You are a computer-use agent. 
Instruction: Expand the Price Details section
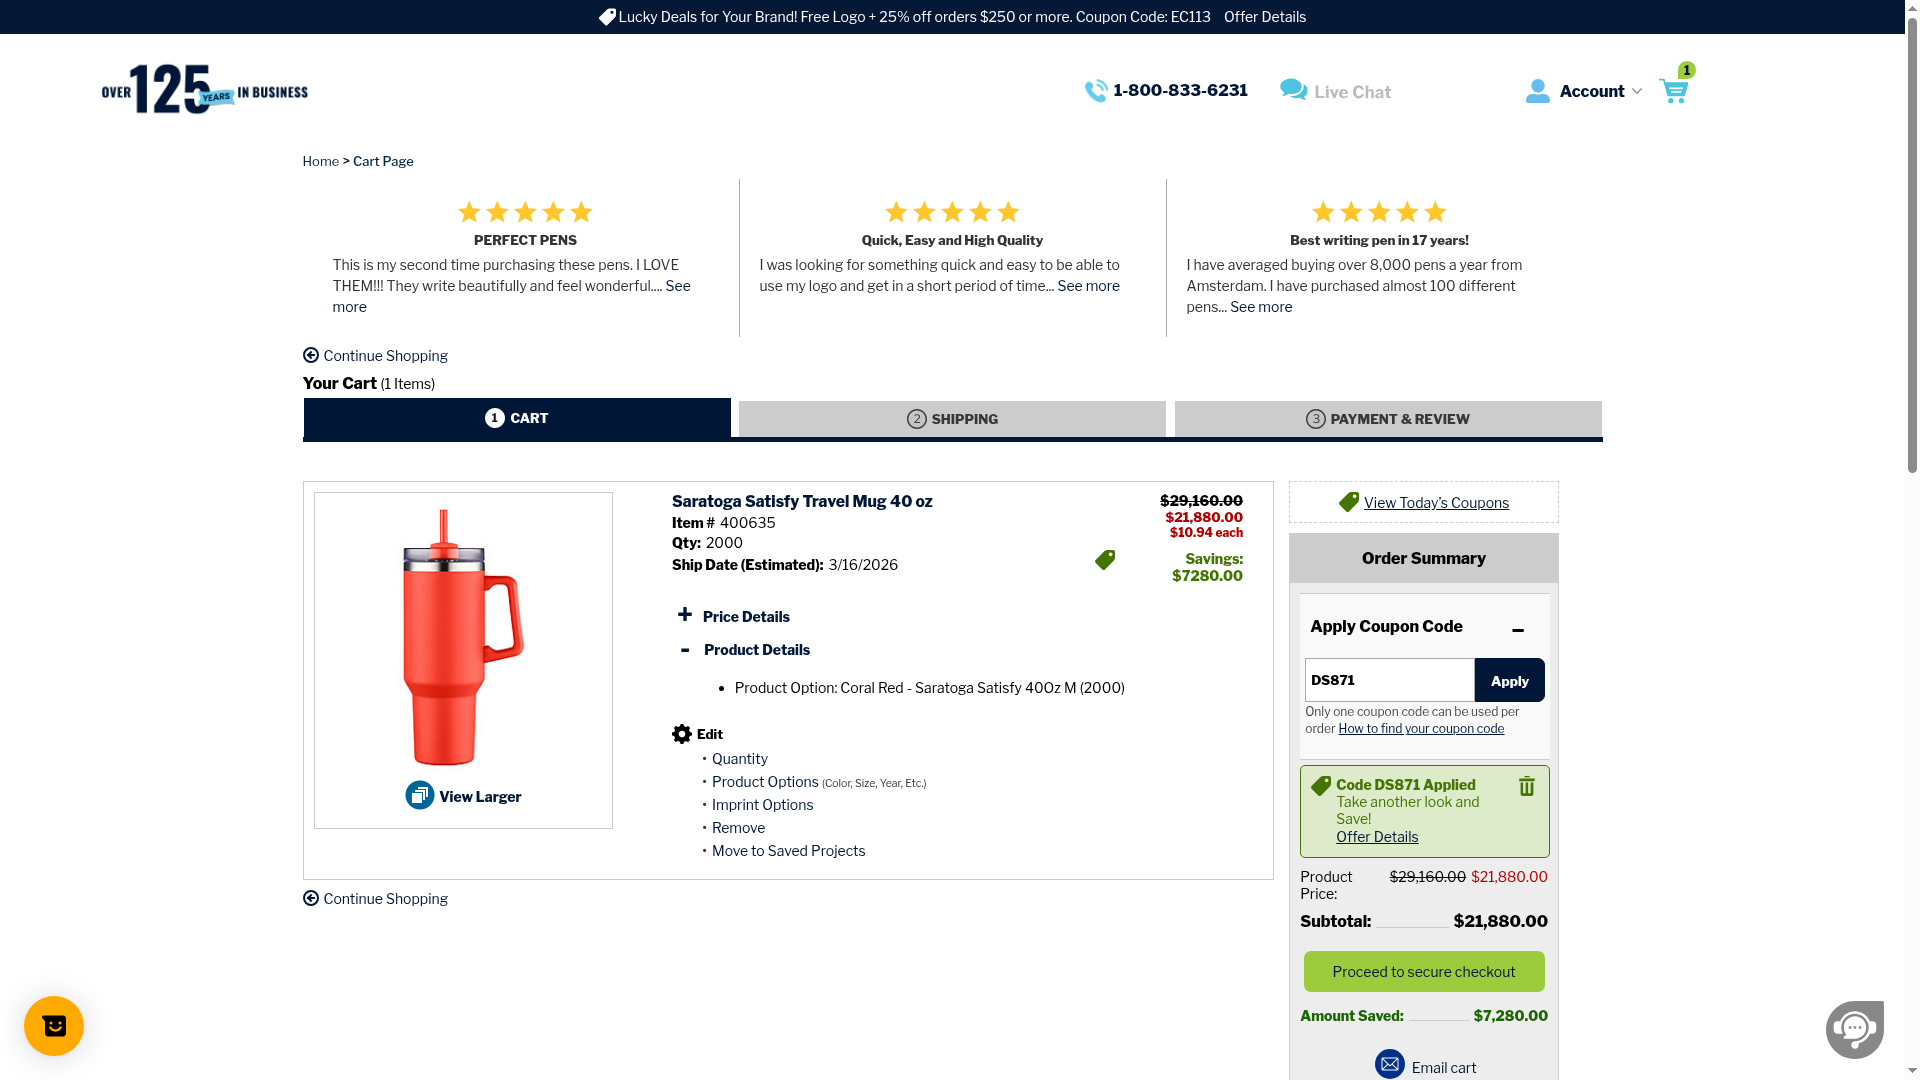pos(685,615)
